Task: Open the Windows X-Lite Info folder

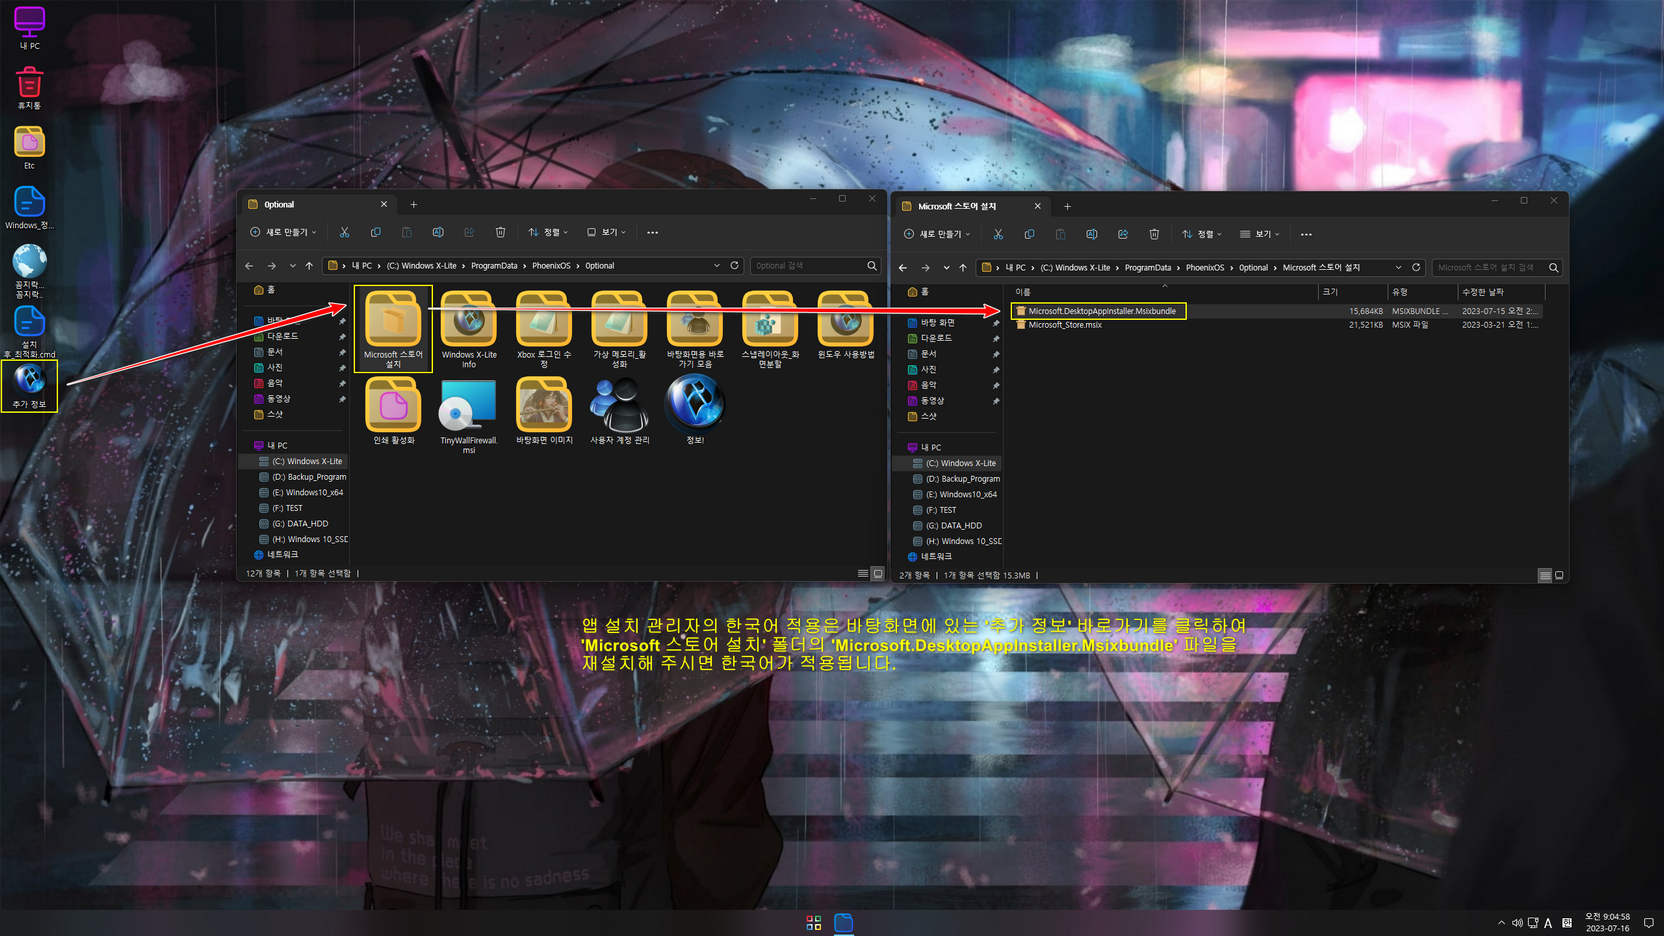Action: [x=469, y=329]
